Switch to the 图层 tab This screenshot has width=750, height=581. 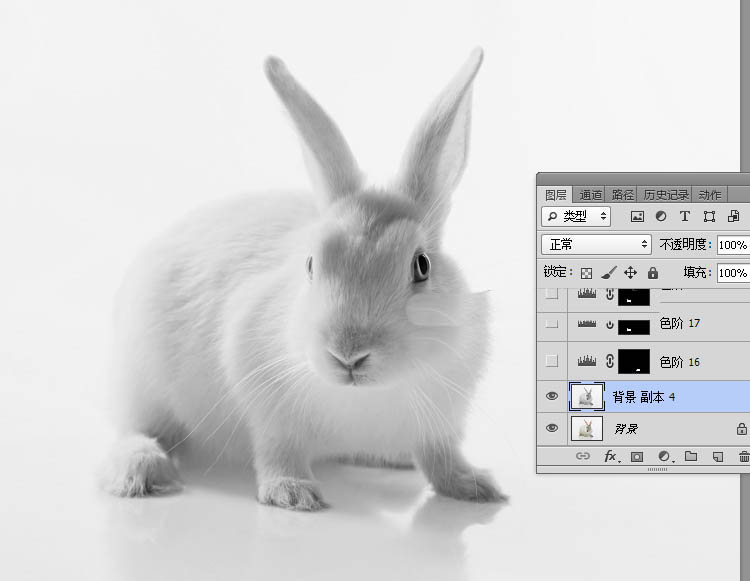(x=555, y=195)
